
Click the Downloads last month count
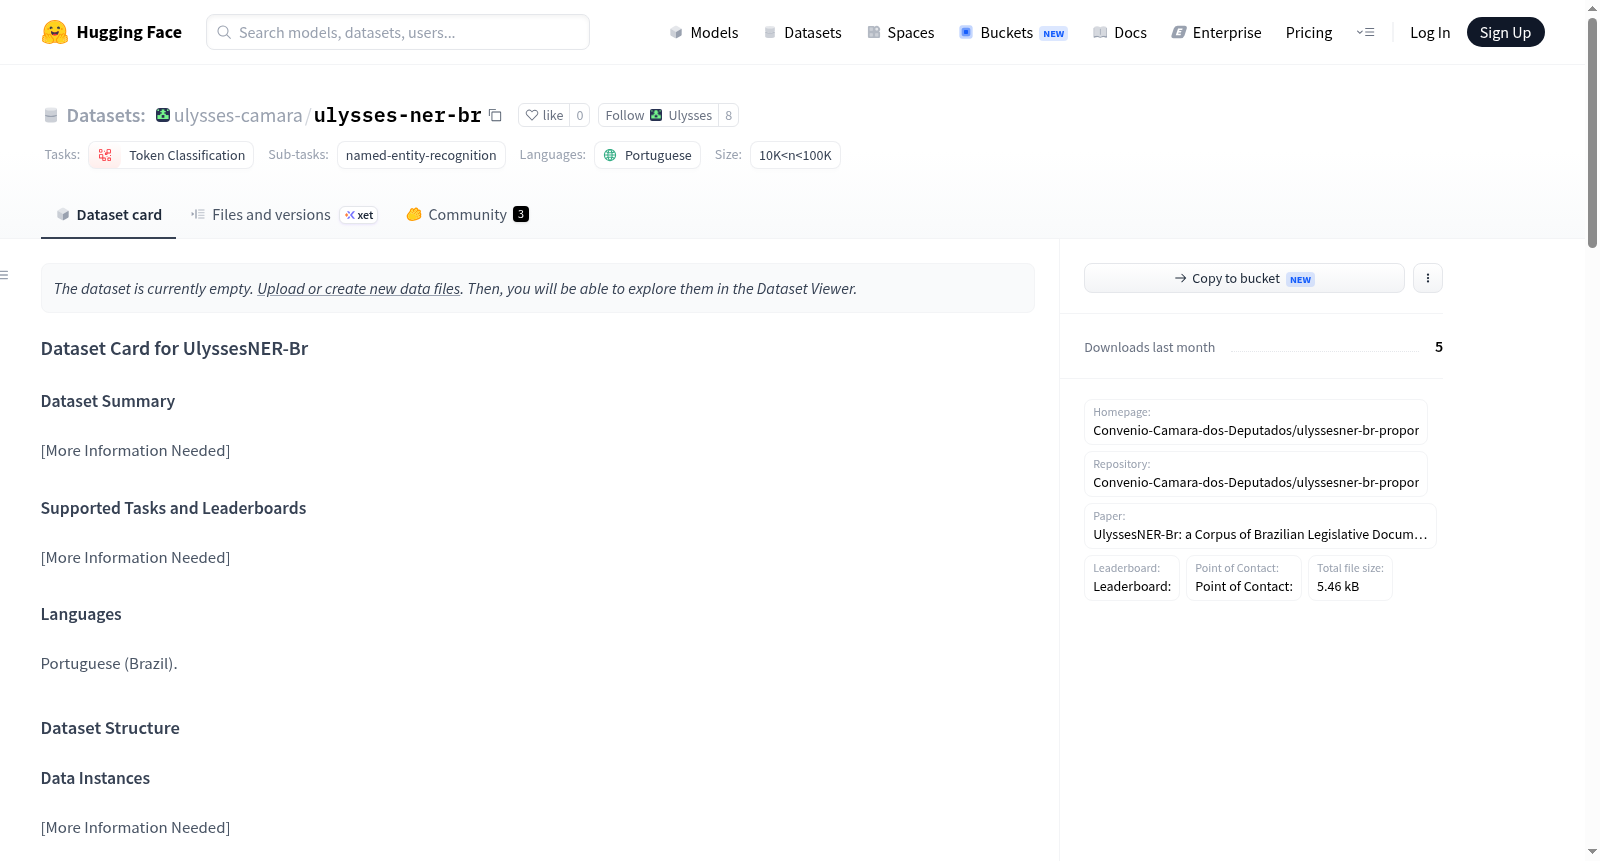(x=1439, y=347)
